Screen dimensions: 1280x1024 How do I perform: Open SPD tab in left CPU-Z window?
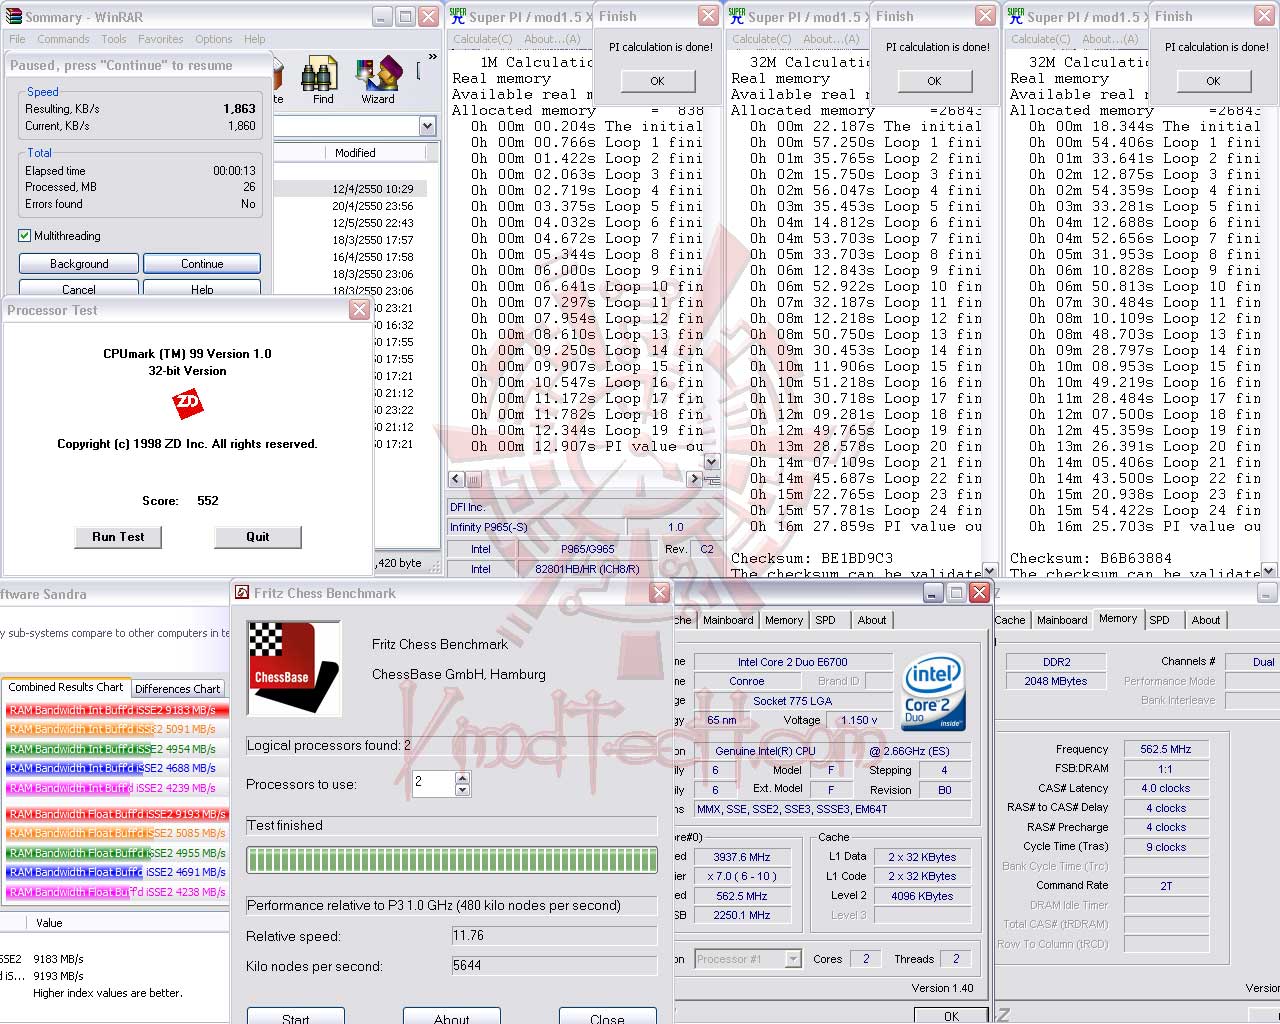[x=825, y=620]
